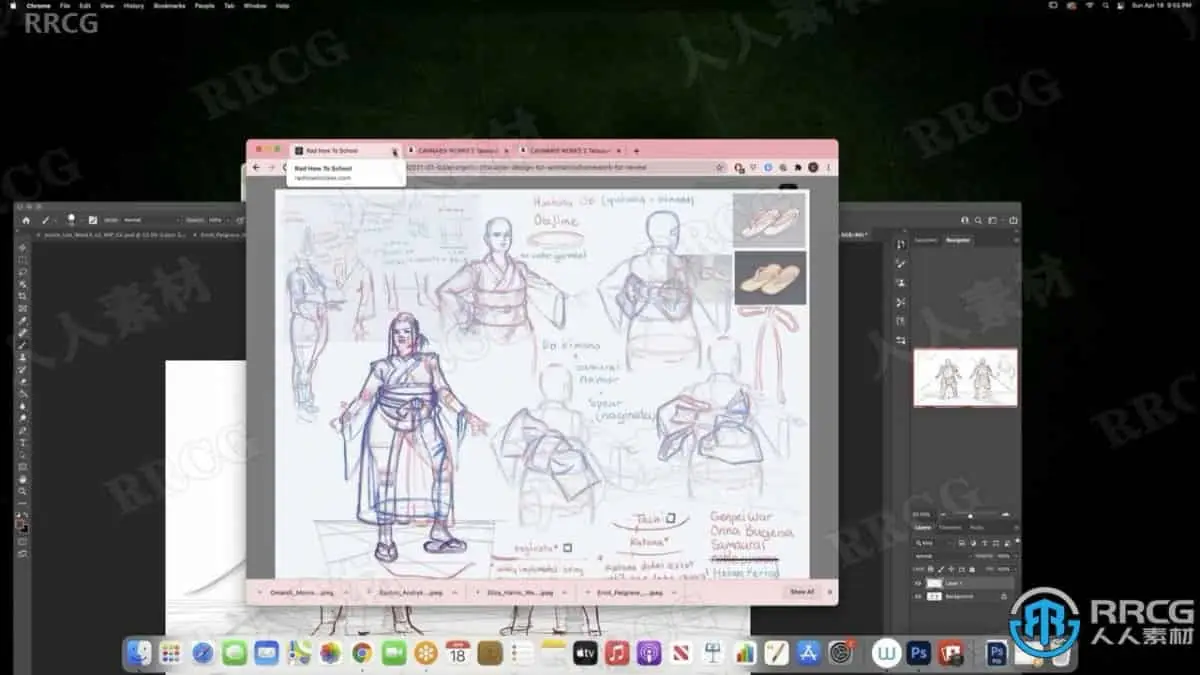Screen dimensions: 1200x675
Task: Select the Hand tool in Photoshop toolbar
Action: pyautogui.click(x=22, y=478)
